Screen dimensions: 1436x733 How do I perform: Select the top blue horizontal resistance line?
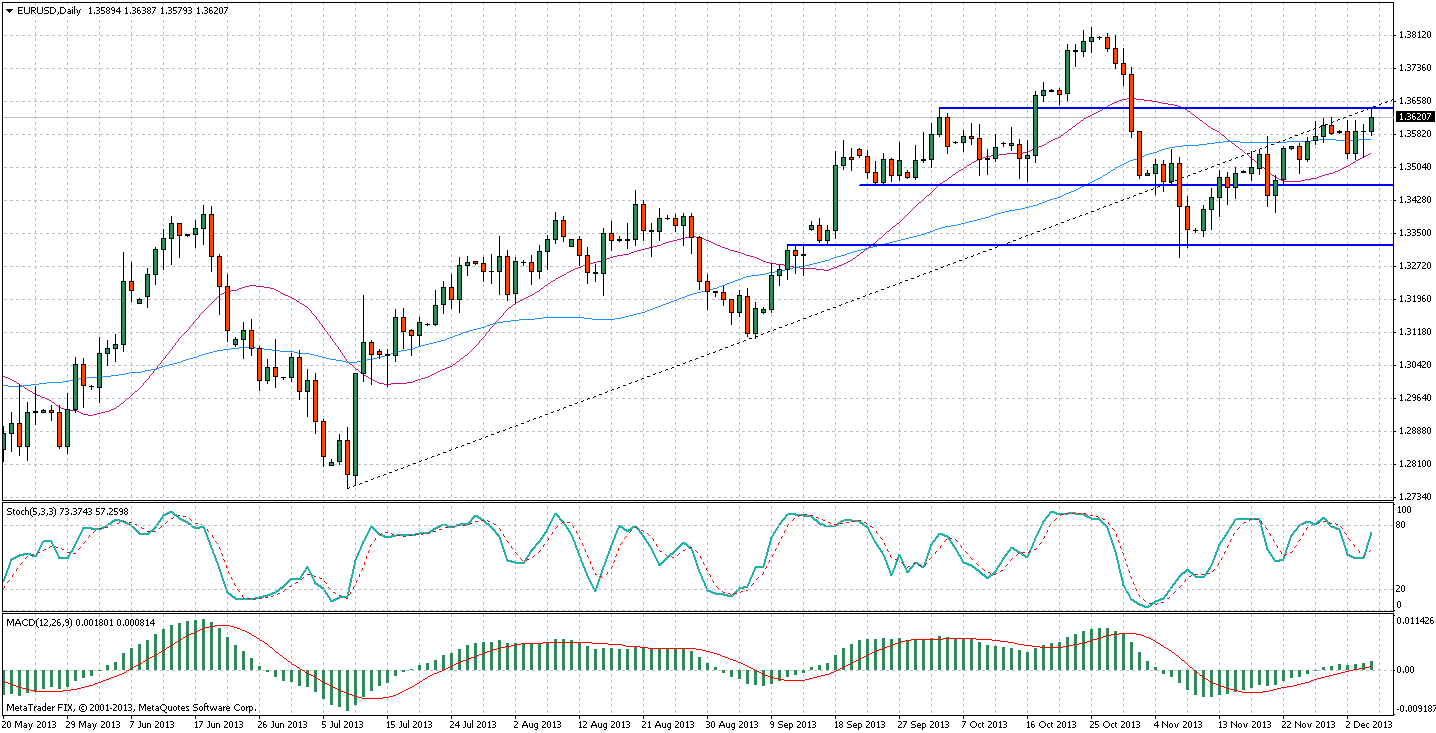click(1150, 108)
